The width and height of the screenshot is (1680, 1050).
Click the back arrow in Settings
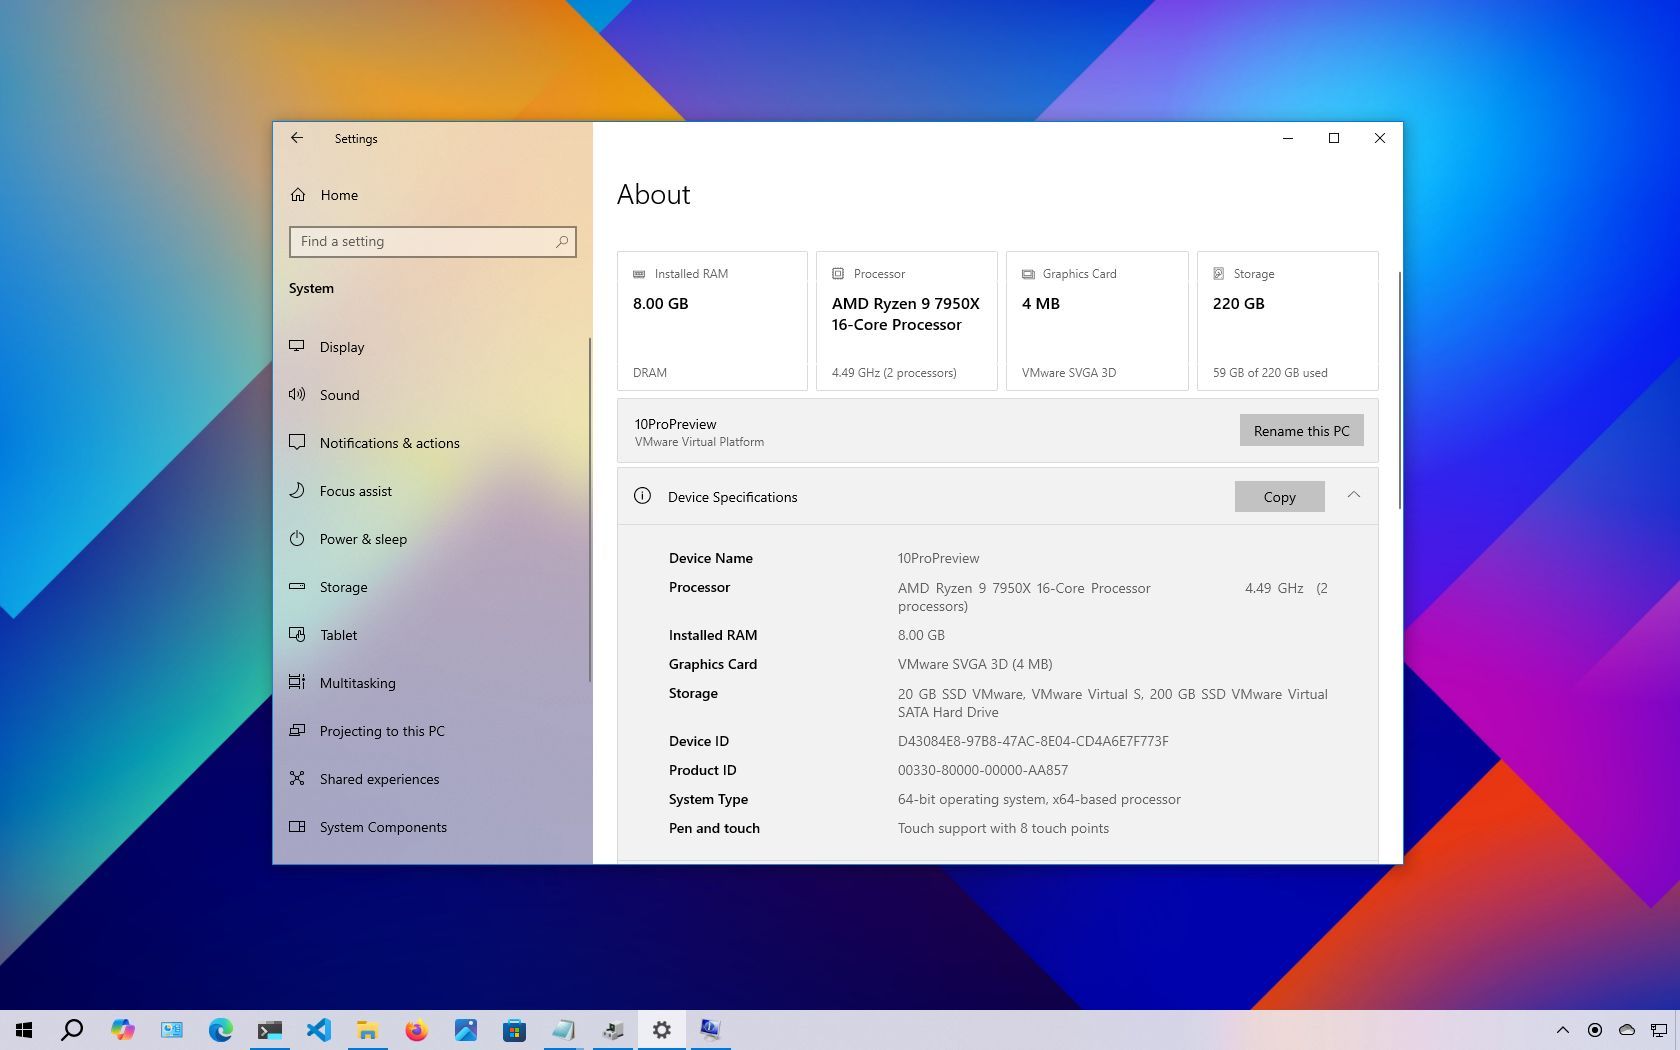(297, 138)
